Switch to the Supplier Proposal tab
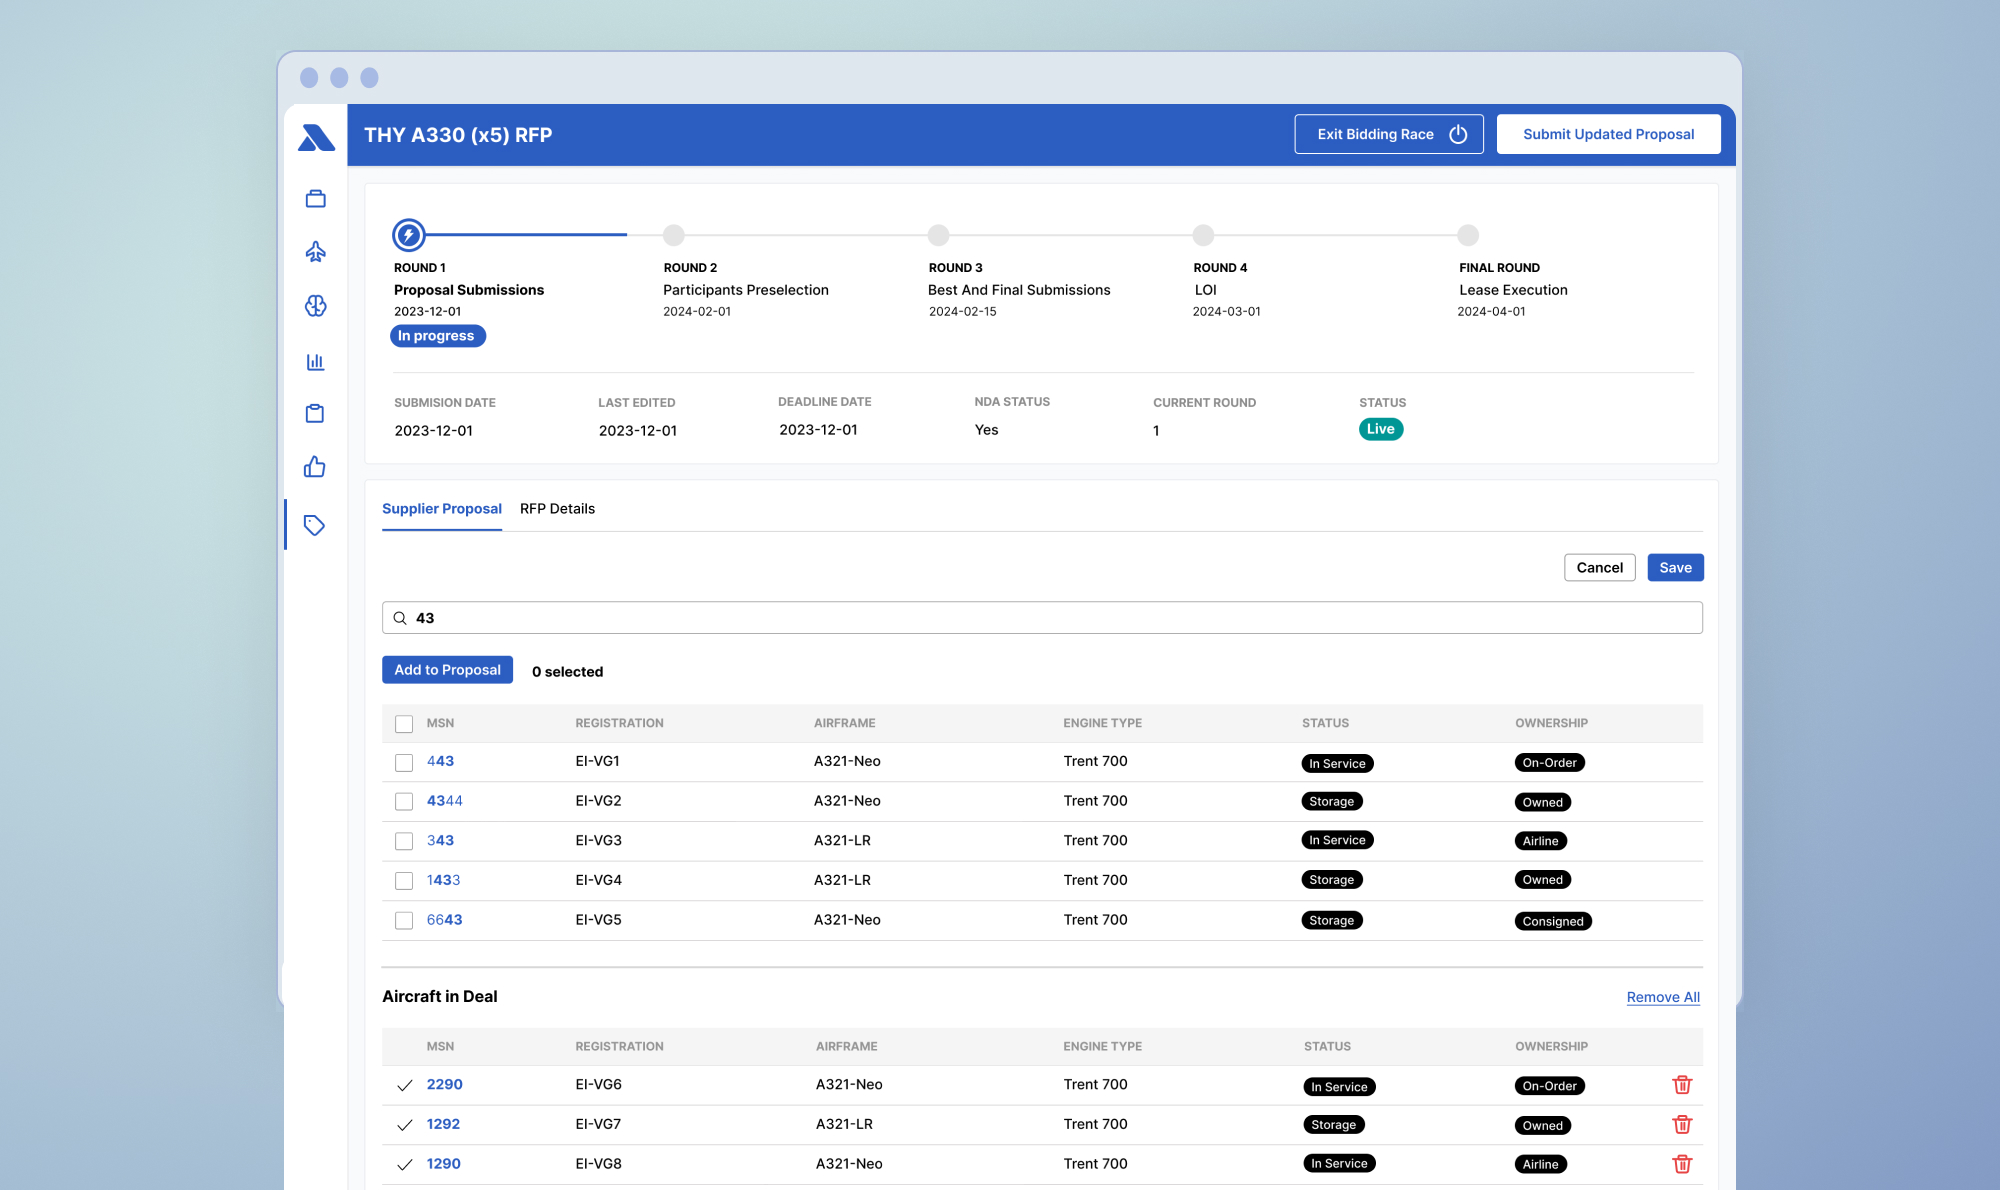Viewport: 2000px width, 1190px height. pos(442,509)
